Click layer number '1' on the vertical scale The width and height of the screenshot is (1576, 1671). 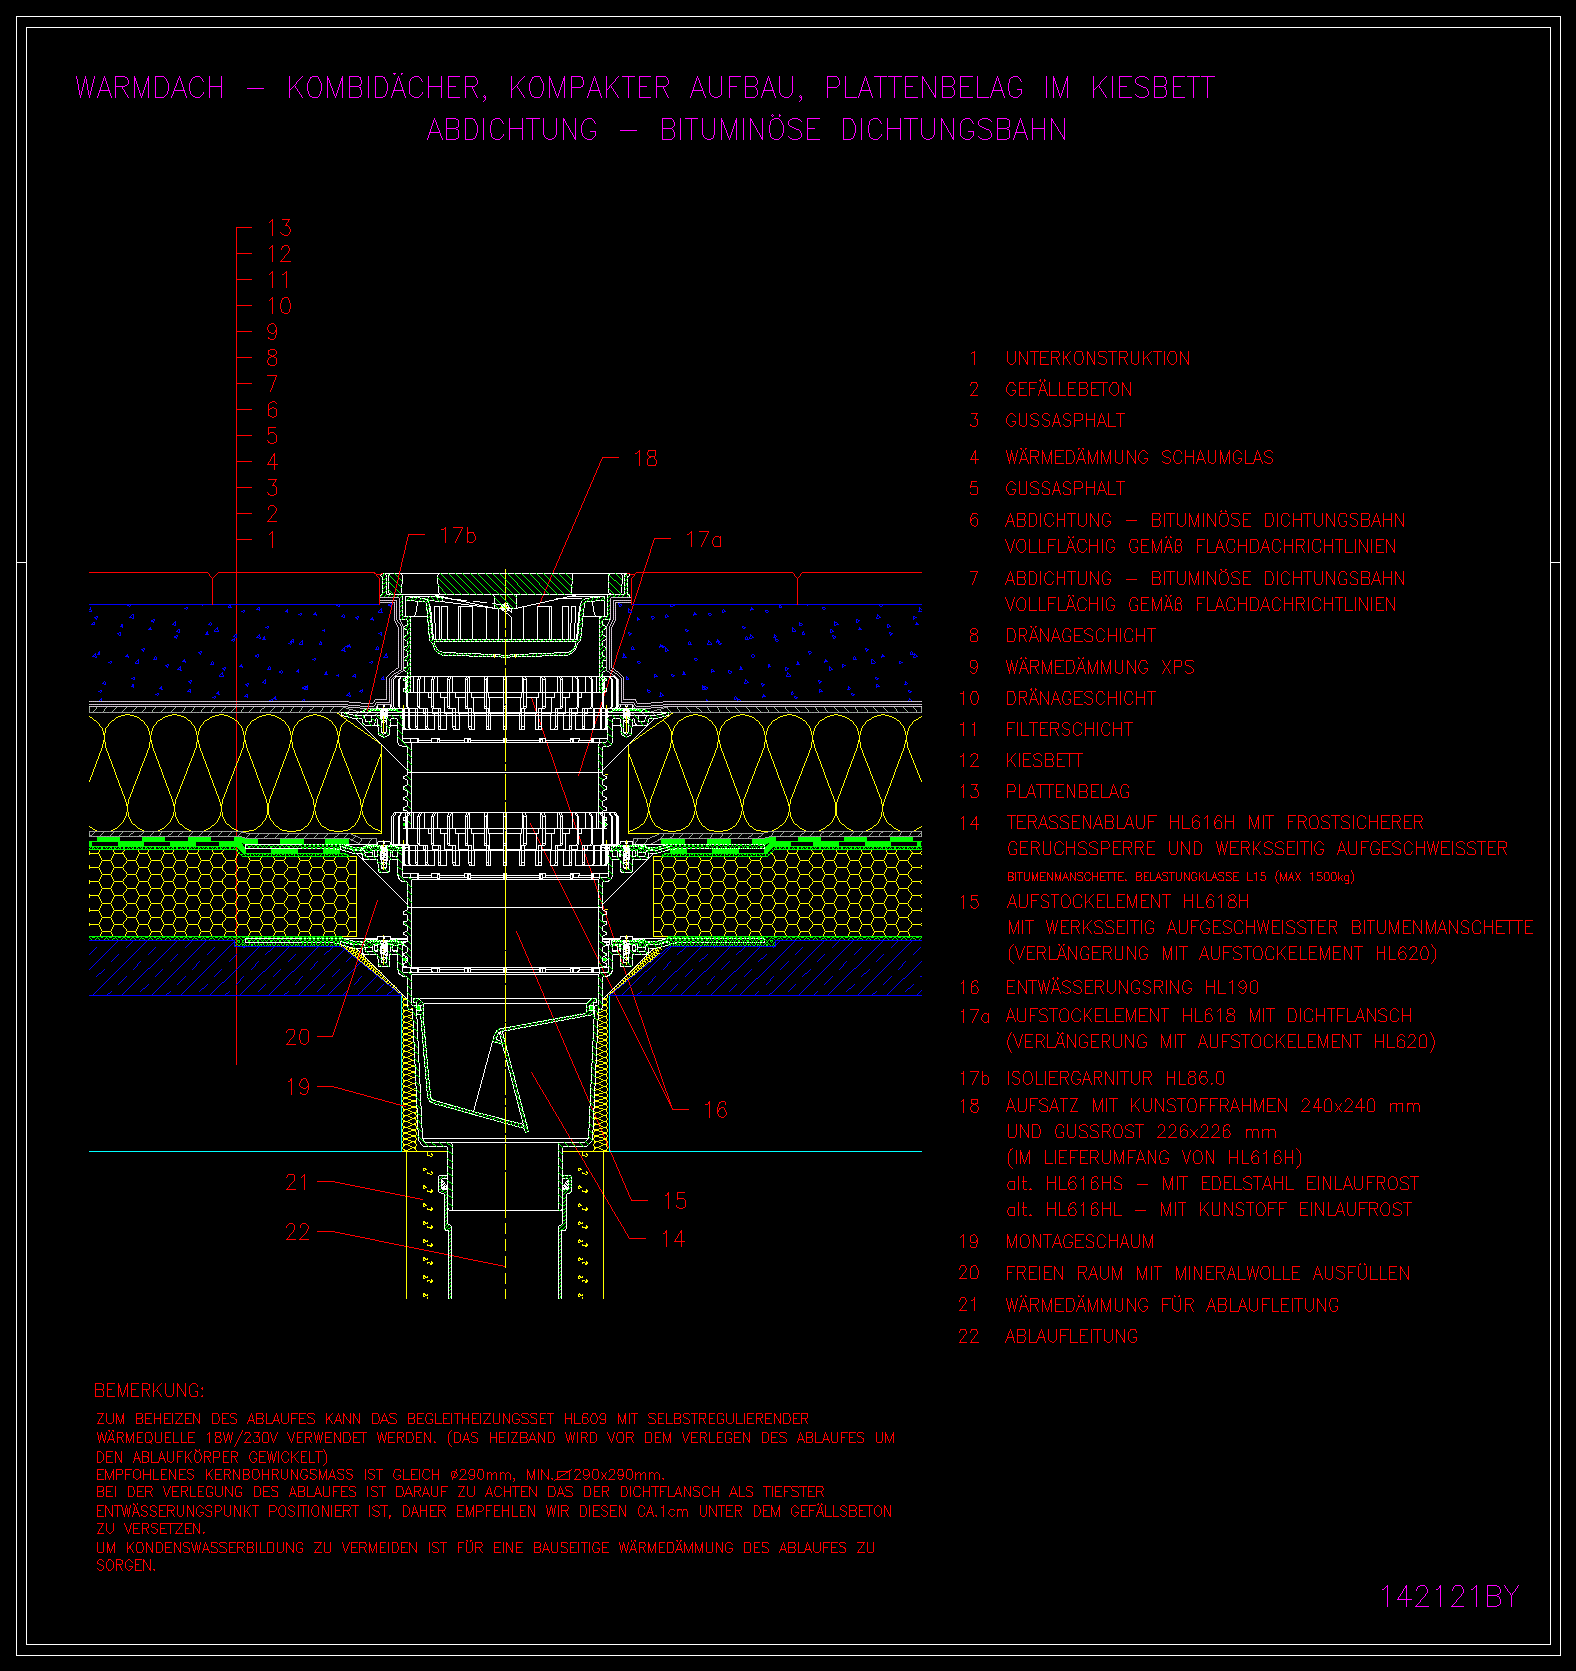272,540
